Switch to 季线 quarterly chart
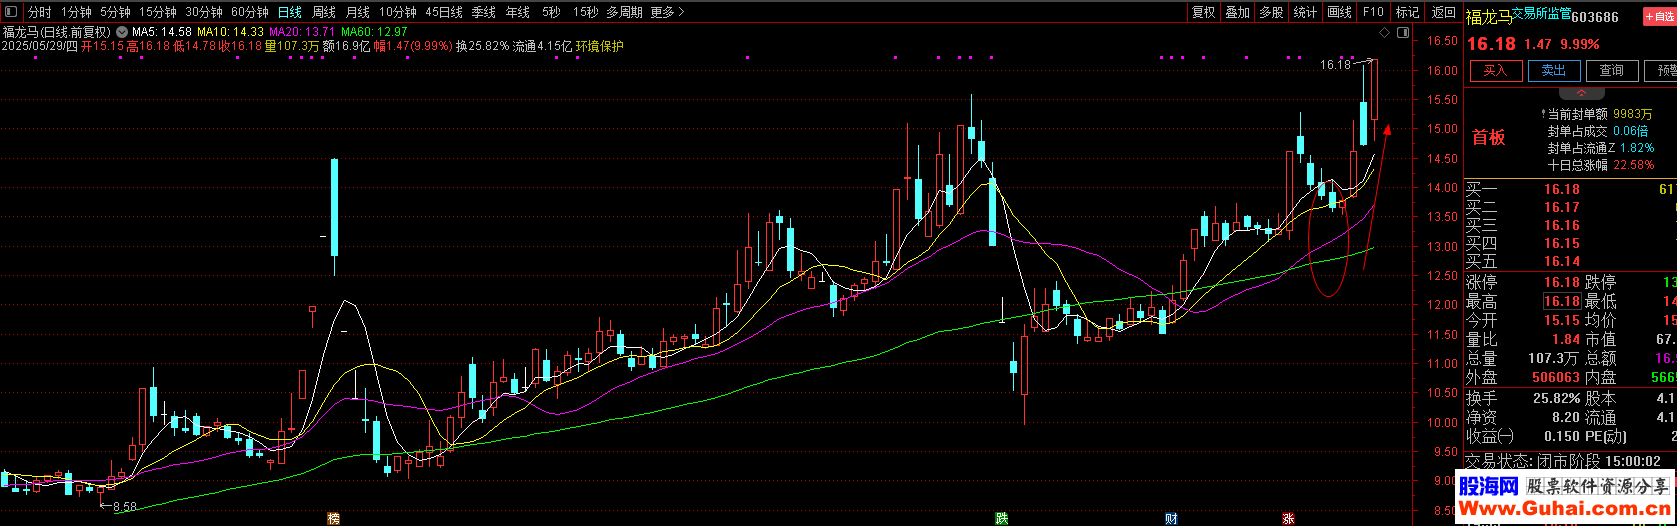Image resolution: width=1677 pixels, height=526 pixels. (x=483, y=12)
